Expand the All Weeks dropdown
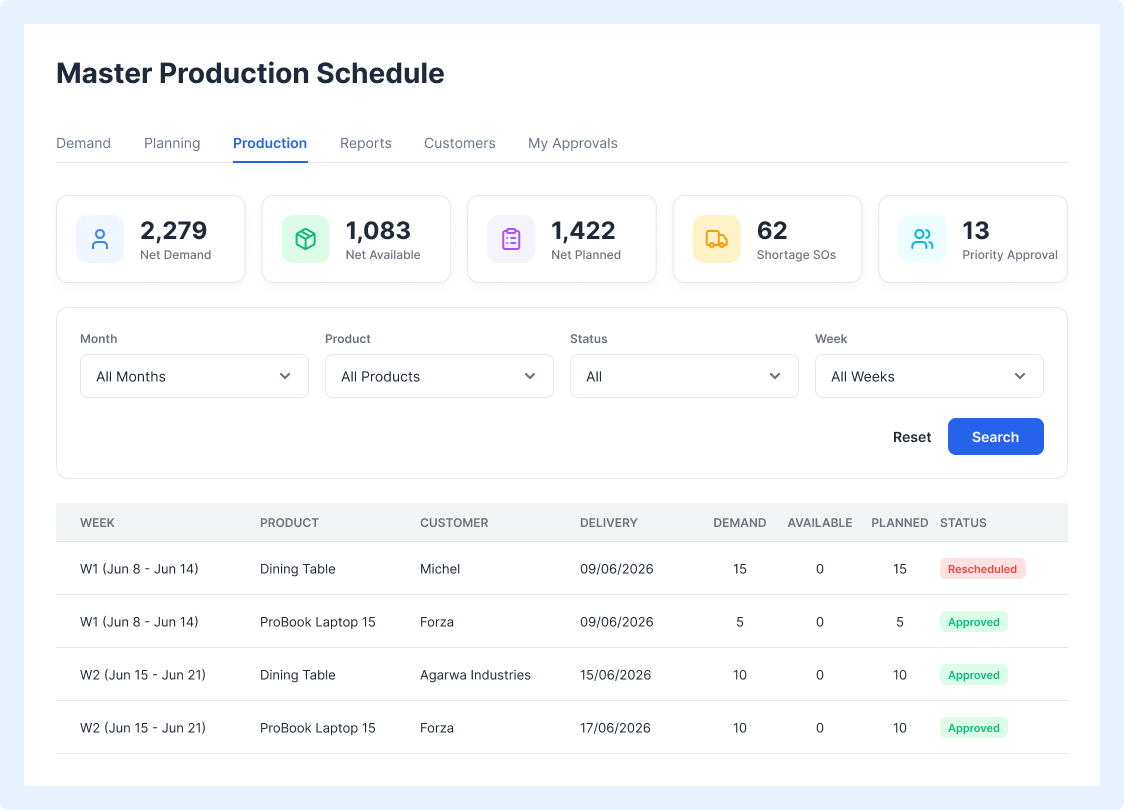The height and width of the screenshot is (810, 1124). tap(929, 376)
